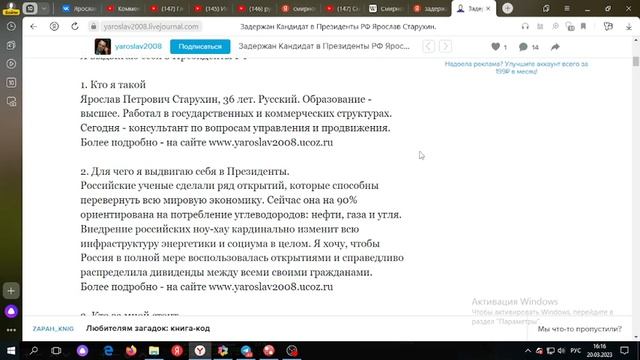640x360 pixels.
Task: Click the purple Alice assistant icon in sidebar
Action: [x=11, y=311]
